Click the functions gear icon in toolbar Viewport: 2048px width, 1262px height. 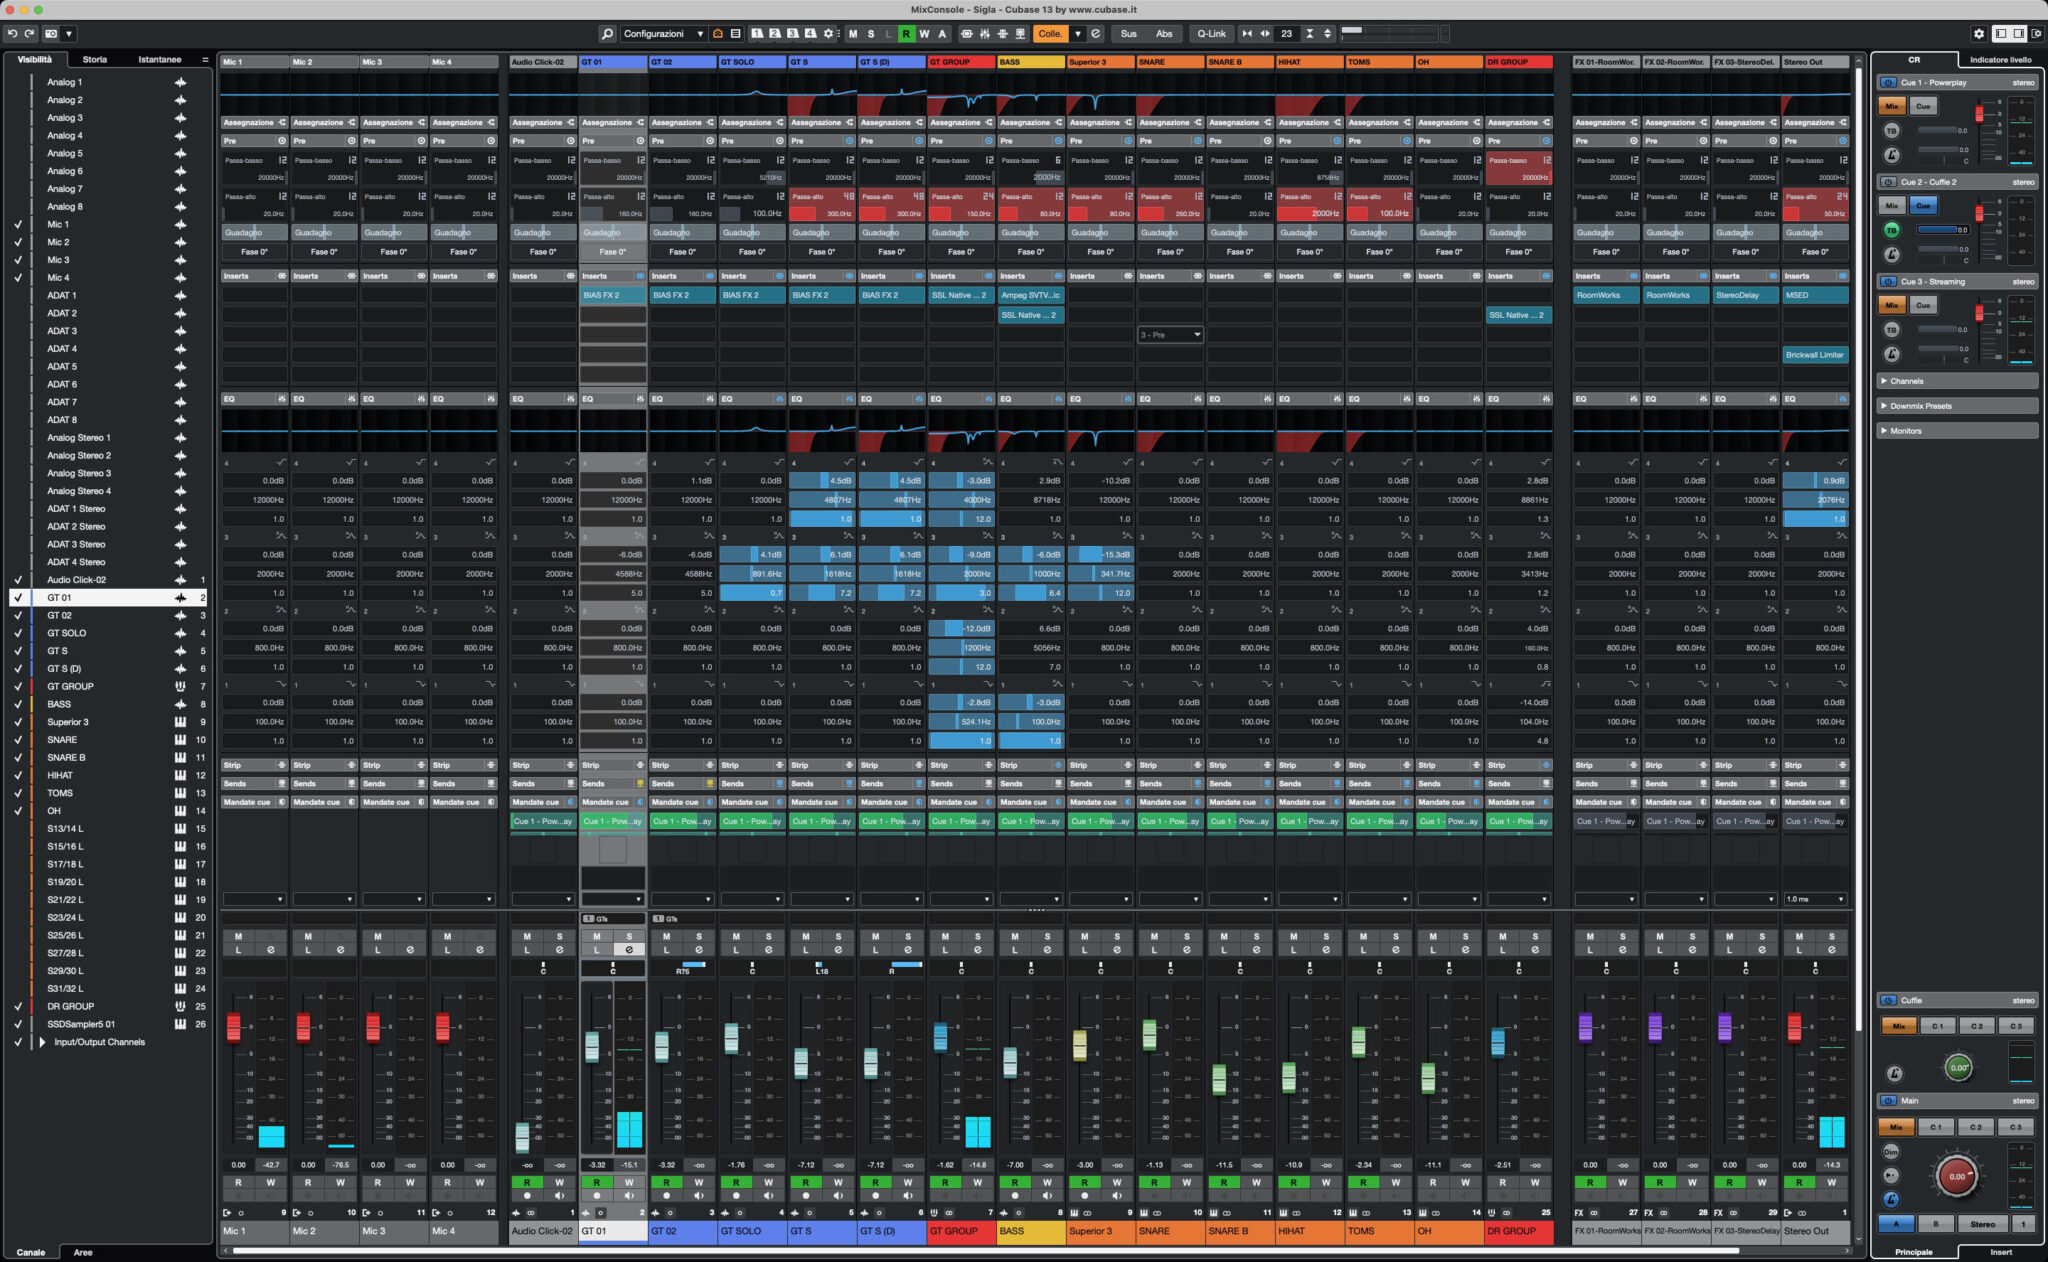tap(828, 33)
